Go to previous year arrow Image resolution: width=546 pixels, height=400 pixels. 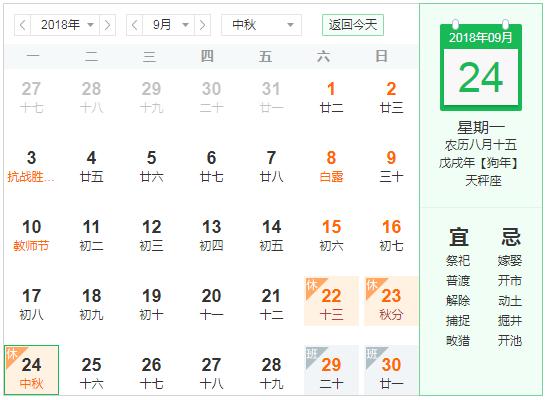click(x=23, y=25)
